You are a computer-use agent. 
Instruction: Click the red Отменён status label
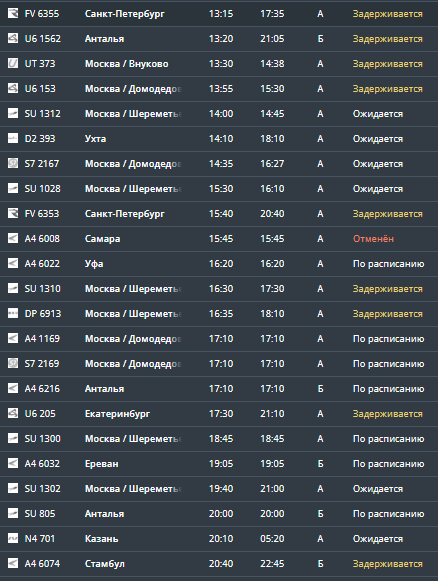pyautogui.click(x=373, y=239)
